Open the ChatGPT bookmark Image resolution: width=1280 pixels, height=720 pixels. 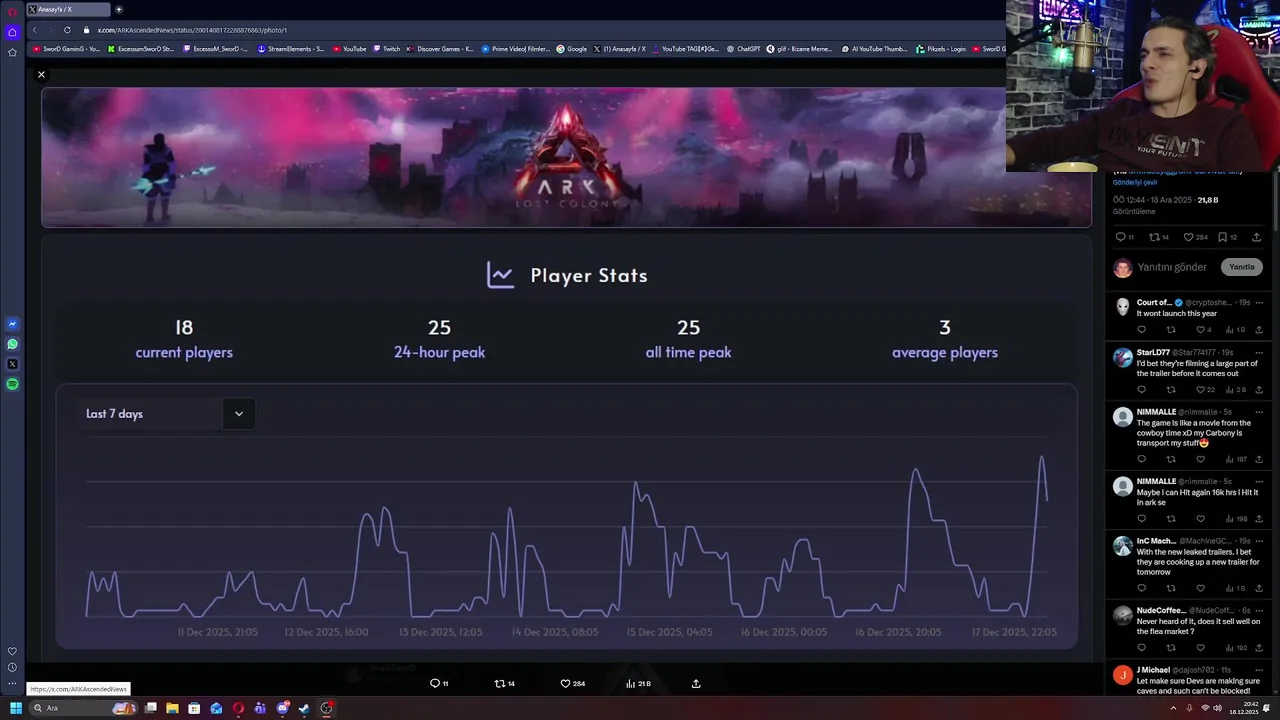pos(744,48)
